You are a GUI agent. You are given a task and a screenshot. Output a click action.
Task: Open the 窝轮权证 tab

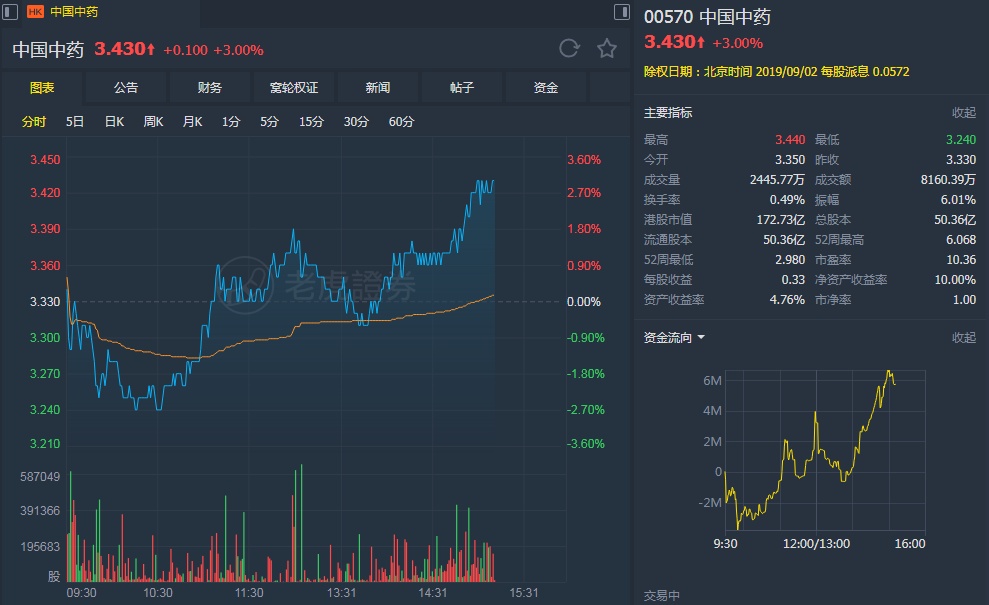coord(294,88)
